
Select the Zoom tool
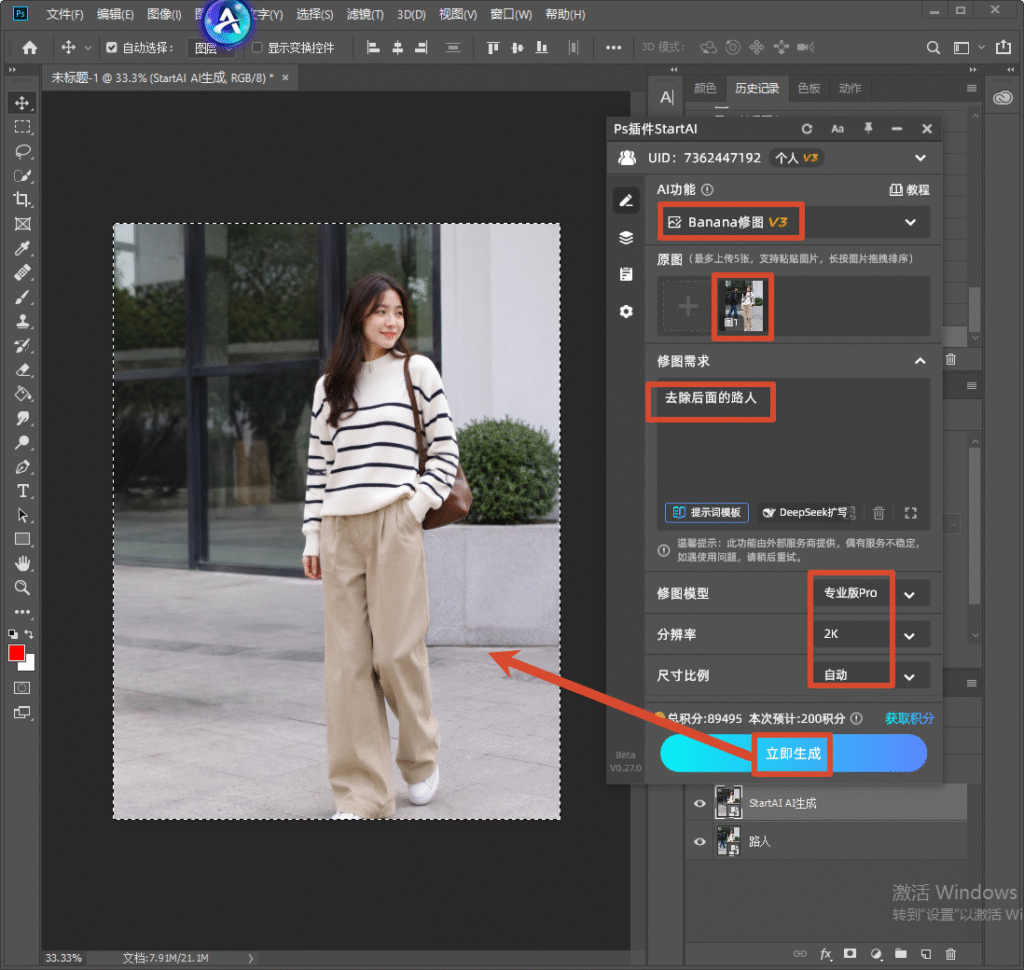tap(22, 587)
